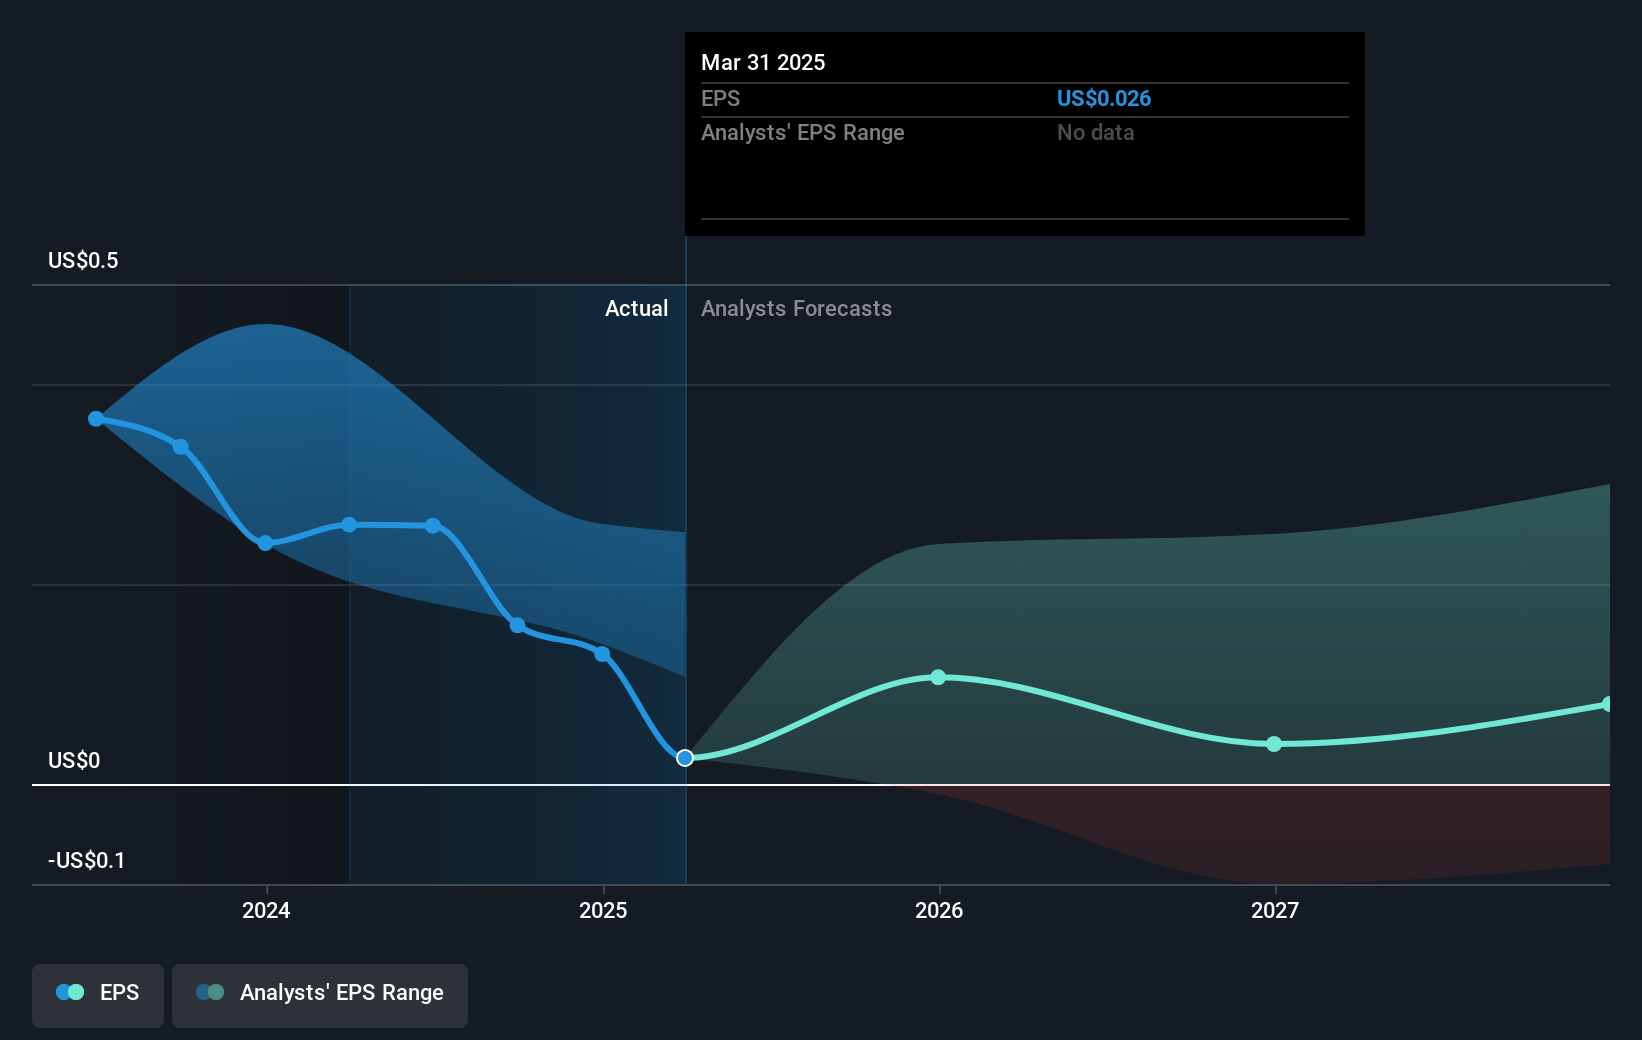The image size is (1642, 1040).
Task: Toggle the EPS legend series
Action: coord(98,995)
